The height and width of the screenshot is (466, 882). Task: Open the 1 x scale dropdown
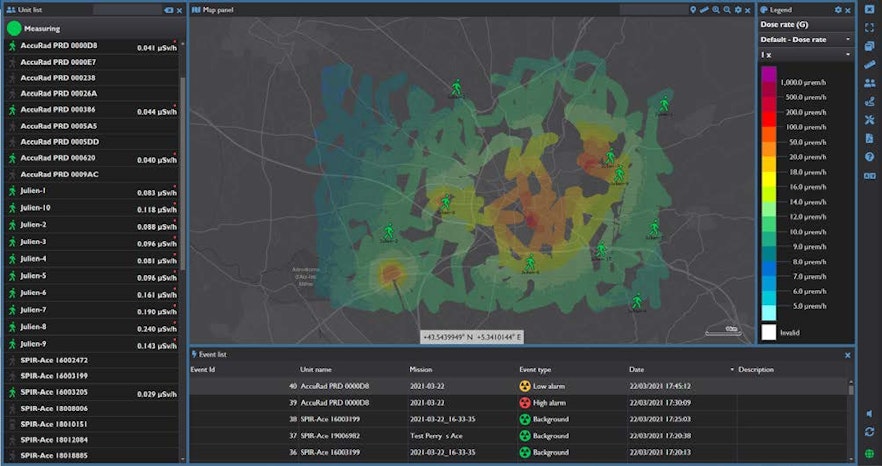(x=848, y=54)
